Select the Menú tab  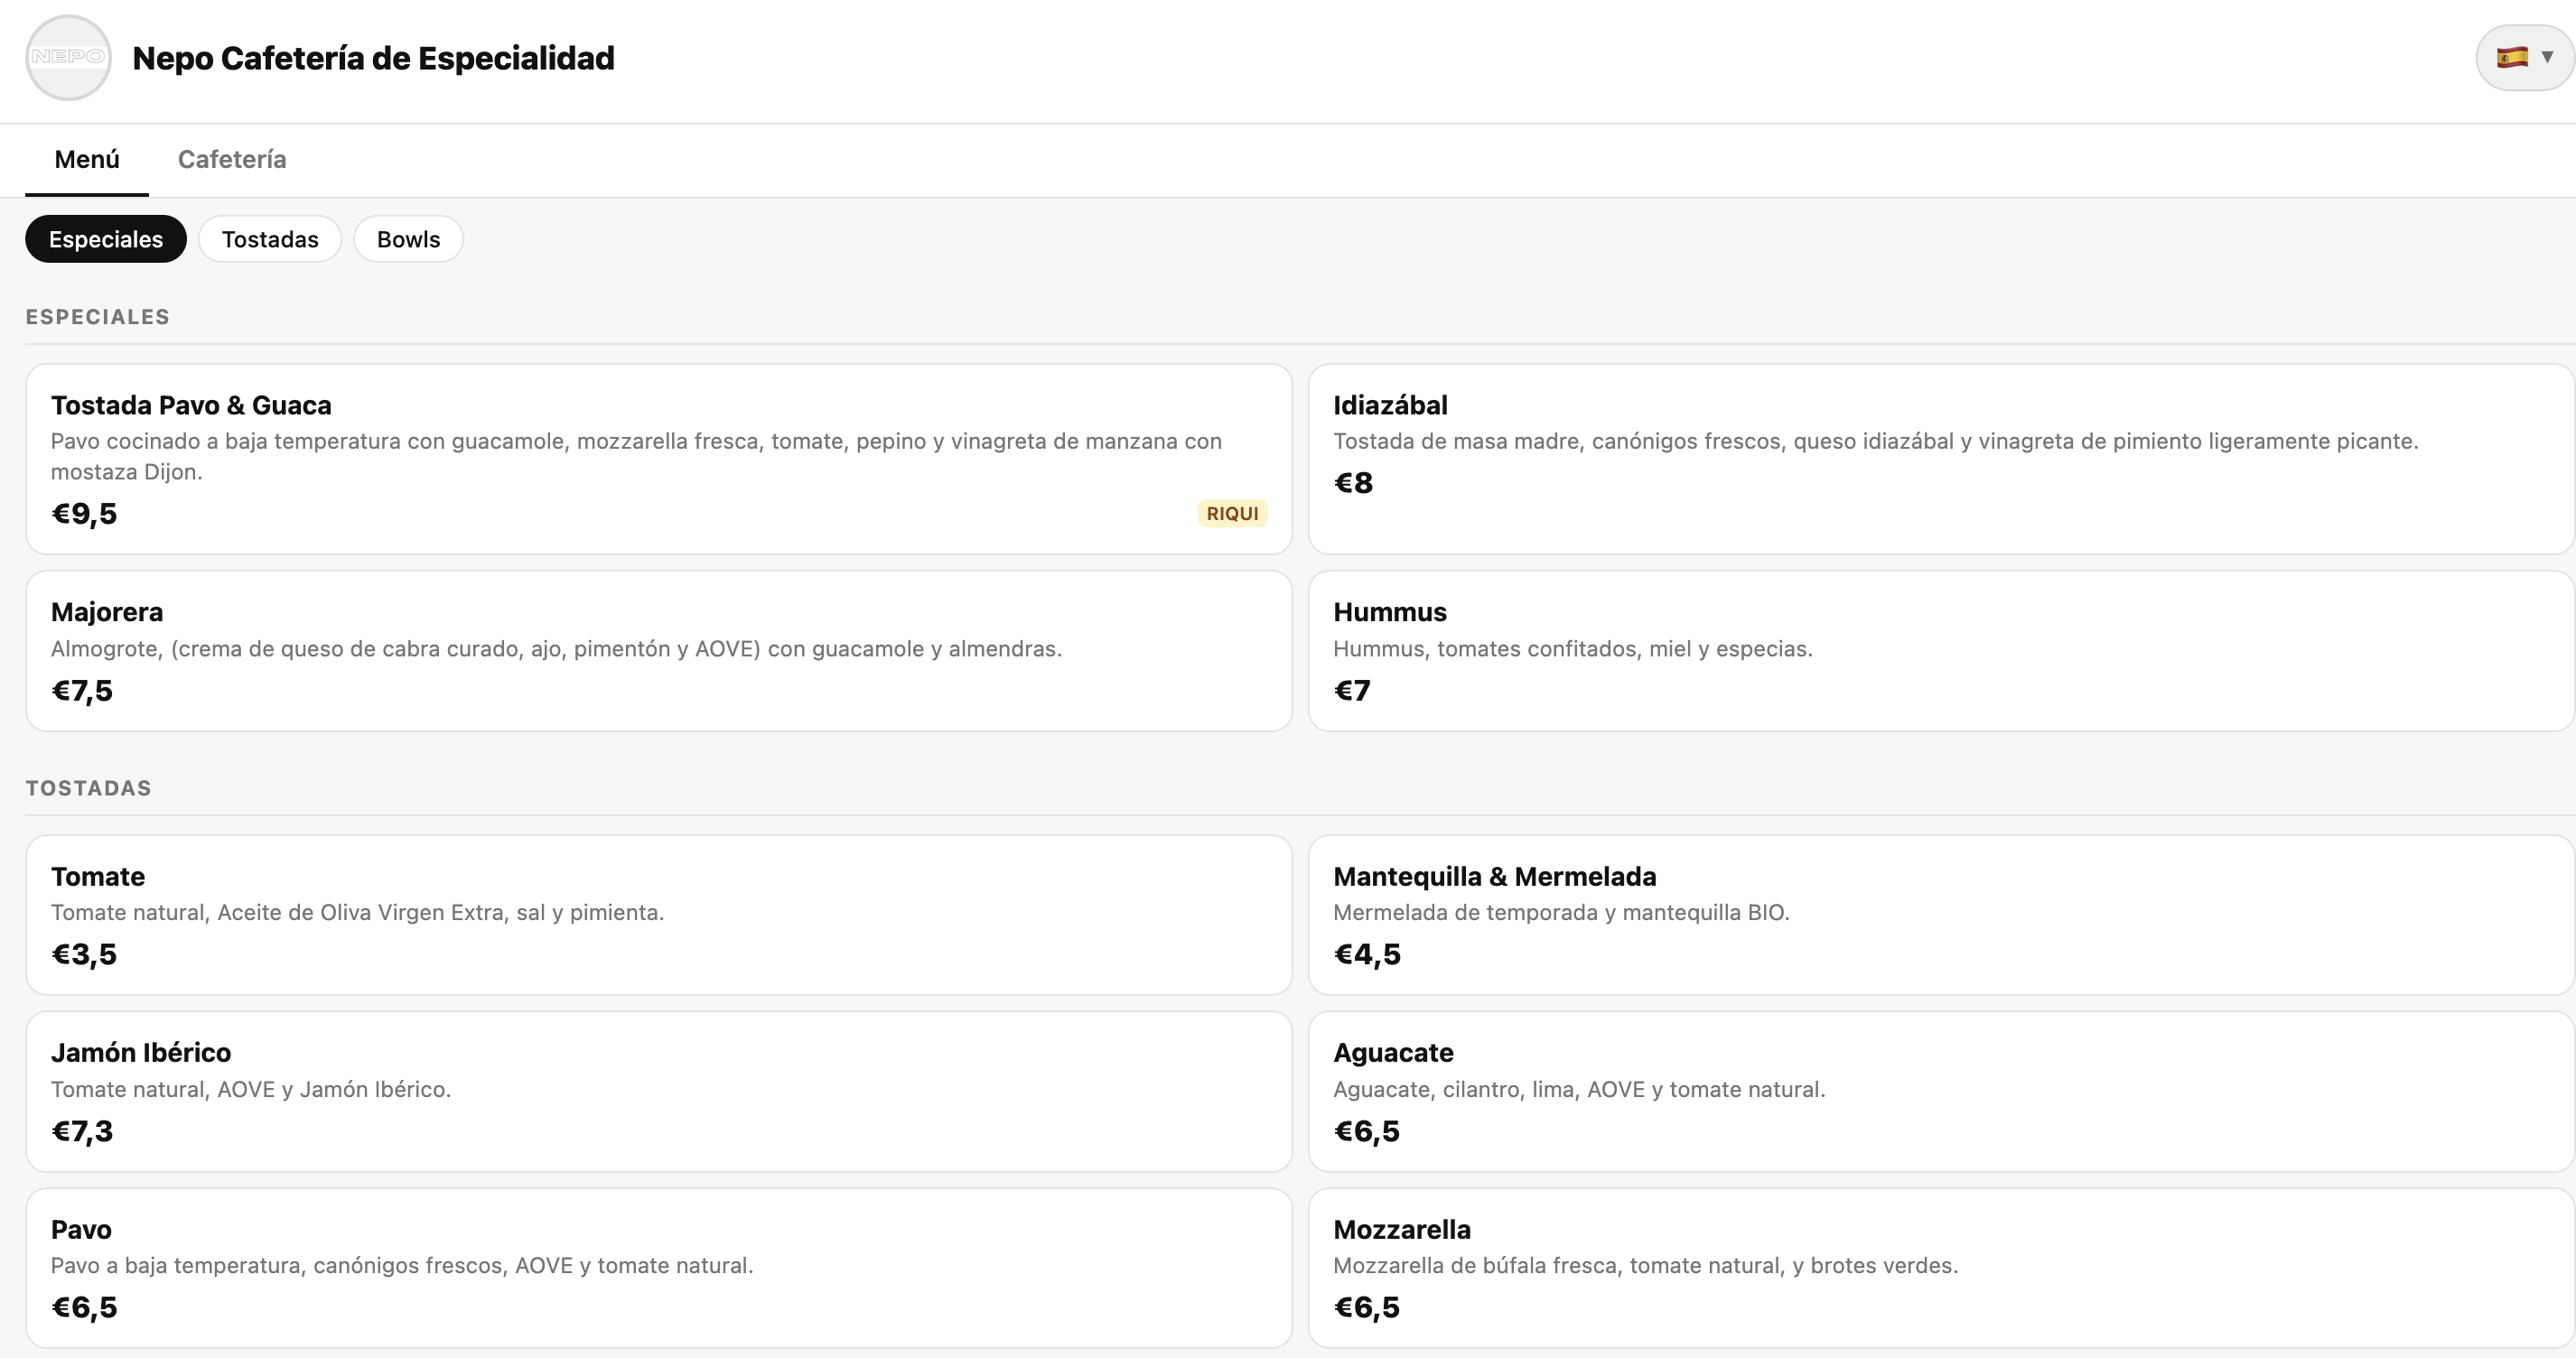point(87,160)
